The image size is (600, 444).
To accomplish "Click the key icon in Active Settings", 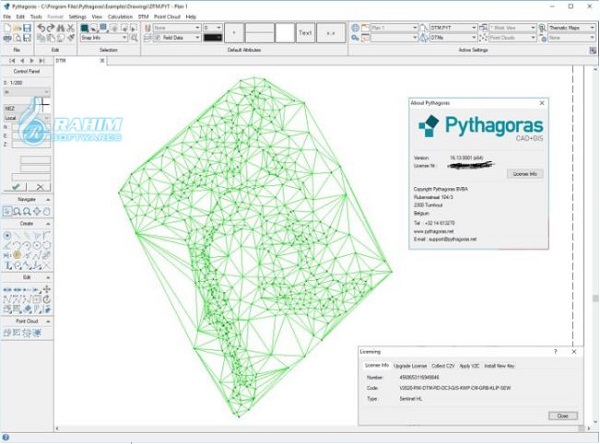I will (x=355, y=38).
